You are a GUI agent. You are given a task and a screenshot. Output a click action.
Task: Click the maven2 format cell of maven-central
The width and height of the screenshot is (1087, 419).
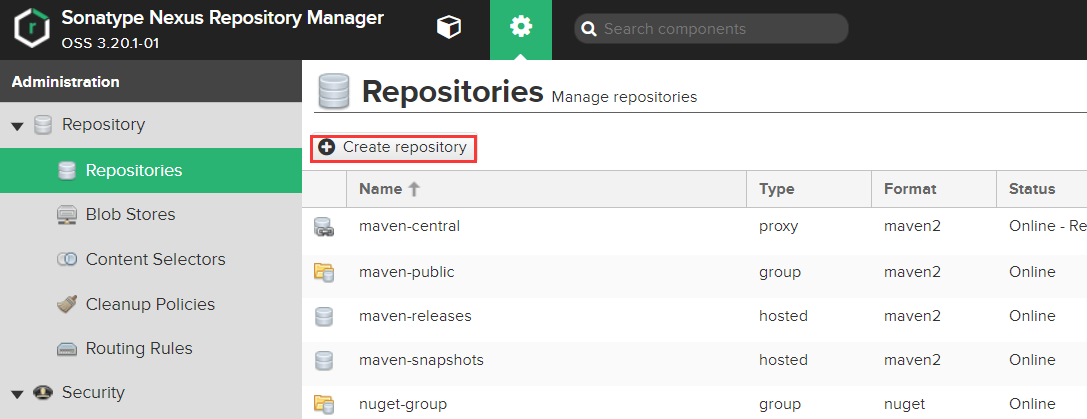[x=912, y=227]
